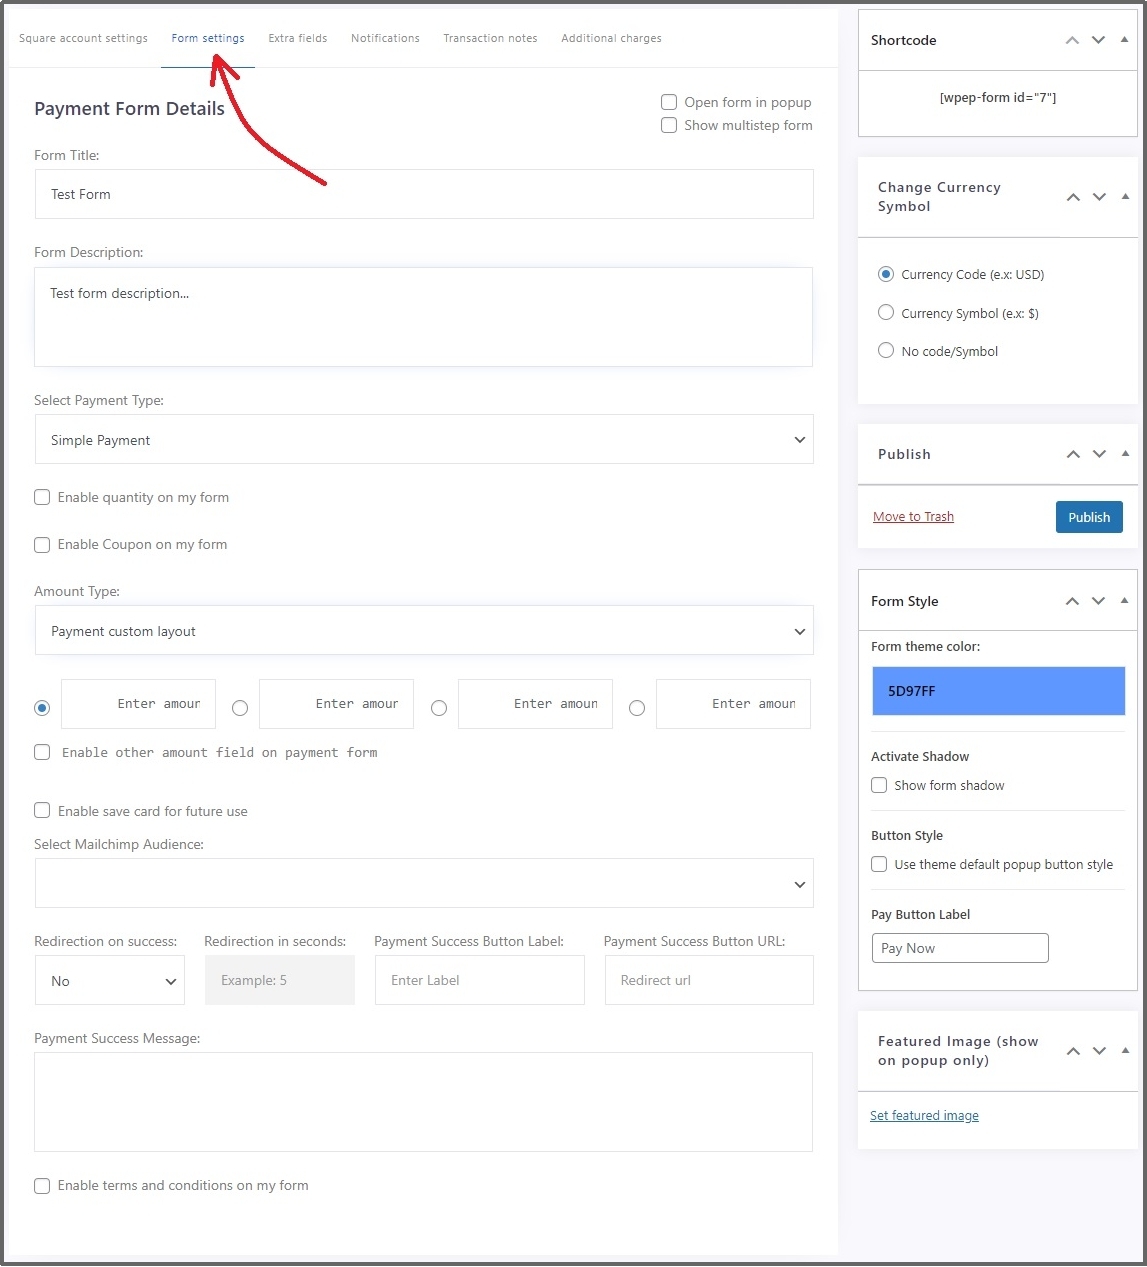Click the Publish button
Screen dimensions: 1147x1267
tap(1089, 516)
